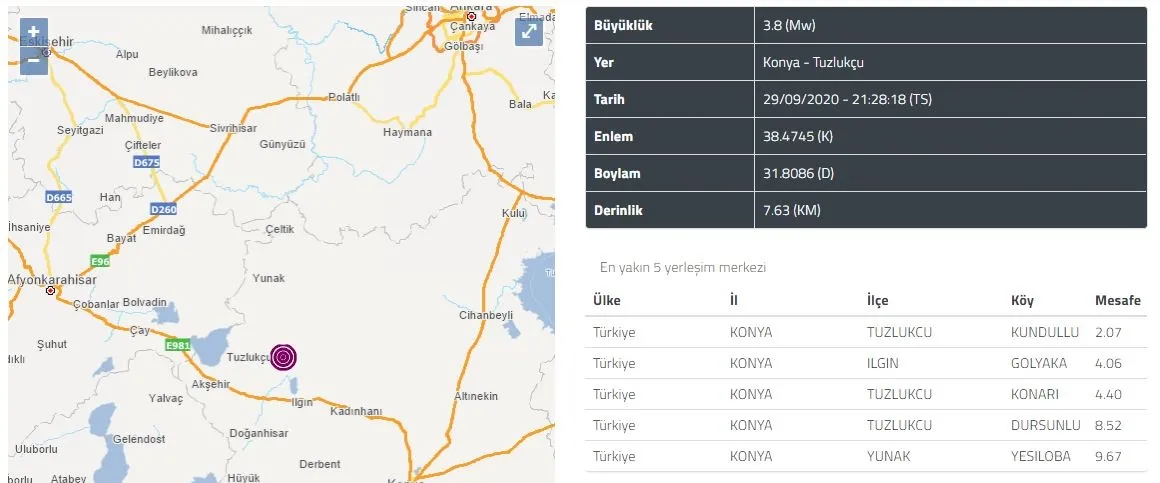Zoom in on the map
Viewport: 1160px width, 483px height.
coord(33,32)
